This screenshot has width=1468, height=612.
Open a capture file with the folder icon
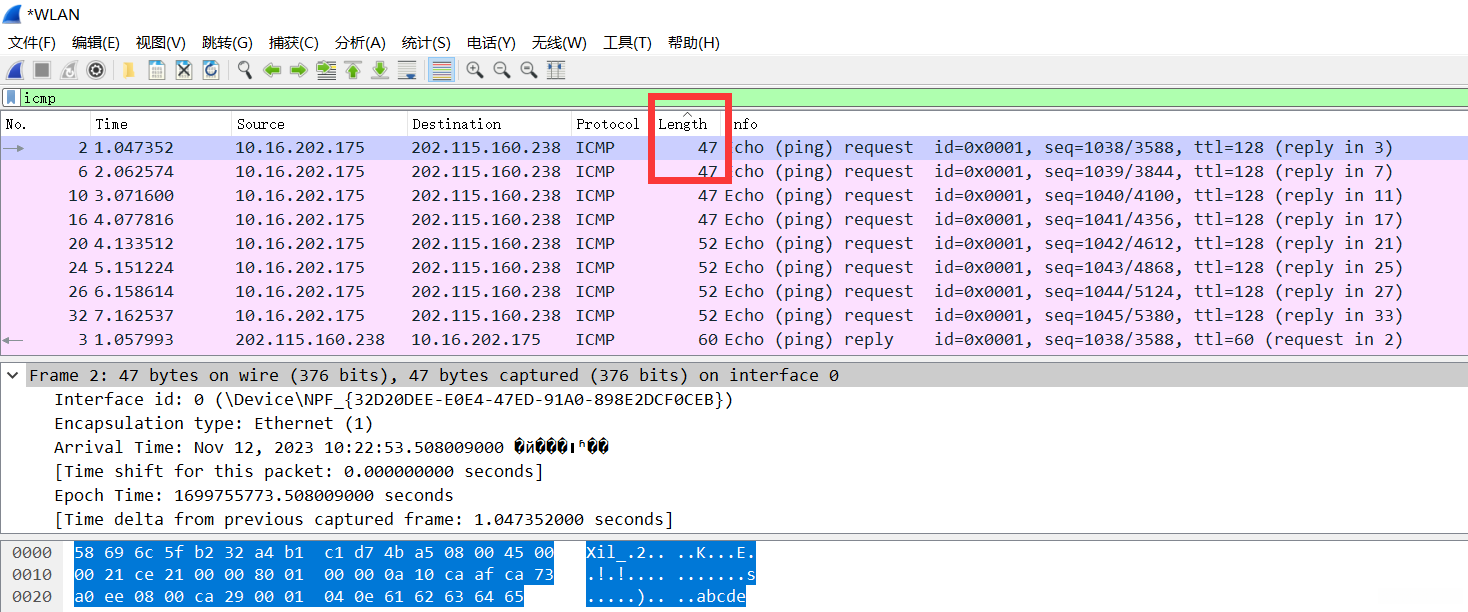pyautogui.click(x=129, y=70)
